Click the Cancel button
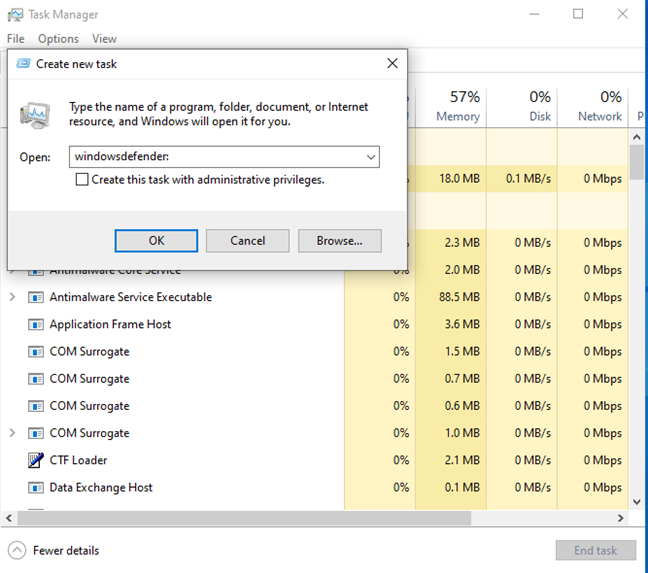Screen dimensions: 648x573 [x=248, y=241]
